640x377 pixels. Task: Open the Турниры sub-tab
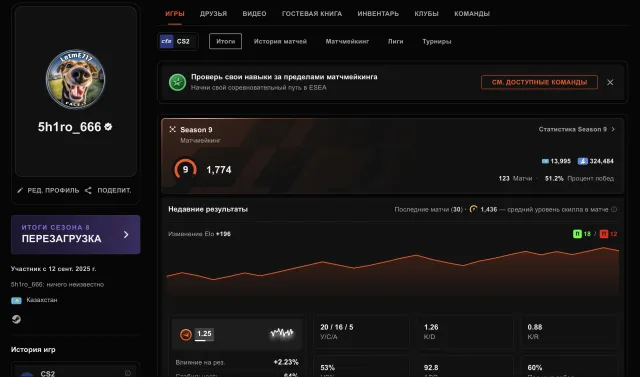click(x=437, y=42)
